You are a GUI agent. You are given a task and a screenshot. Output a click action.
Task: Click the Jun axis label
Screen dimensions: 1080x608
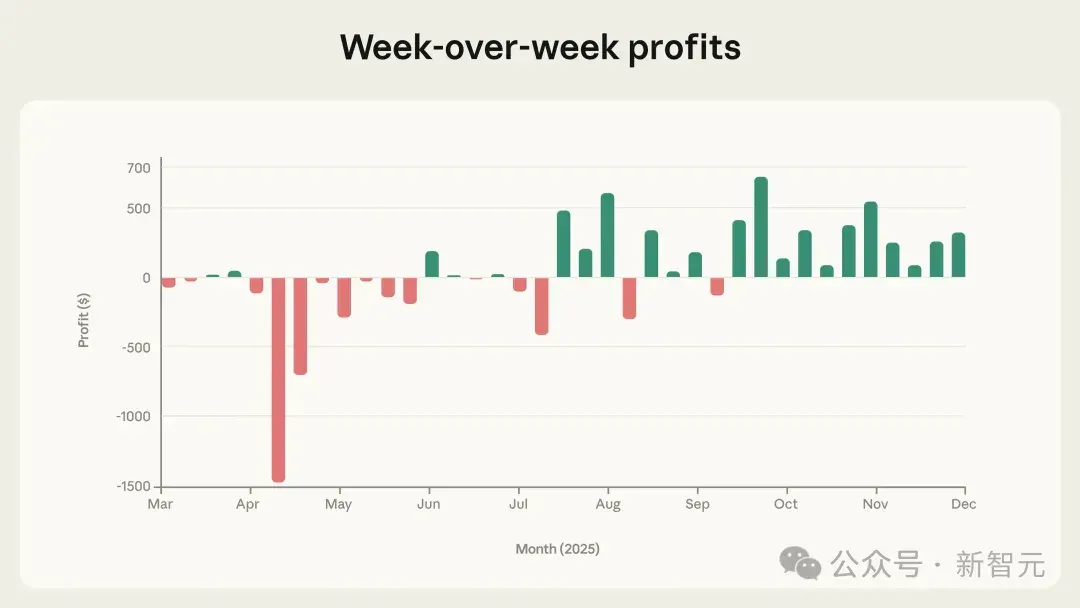pos(428,504)
